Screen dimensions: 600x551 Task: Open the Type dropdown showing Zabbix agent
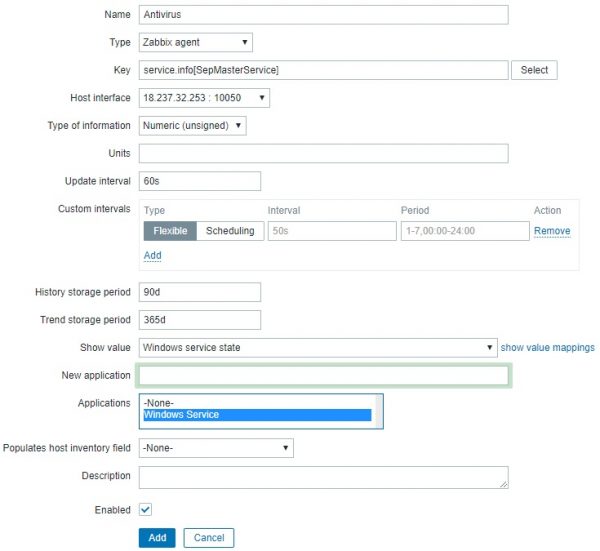point(195,42)
